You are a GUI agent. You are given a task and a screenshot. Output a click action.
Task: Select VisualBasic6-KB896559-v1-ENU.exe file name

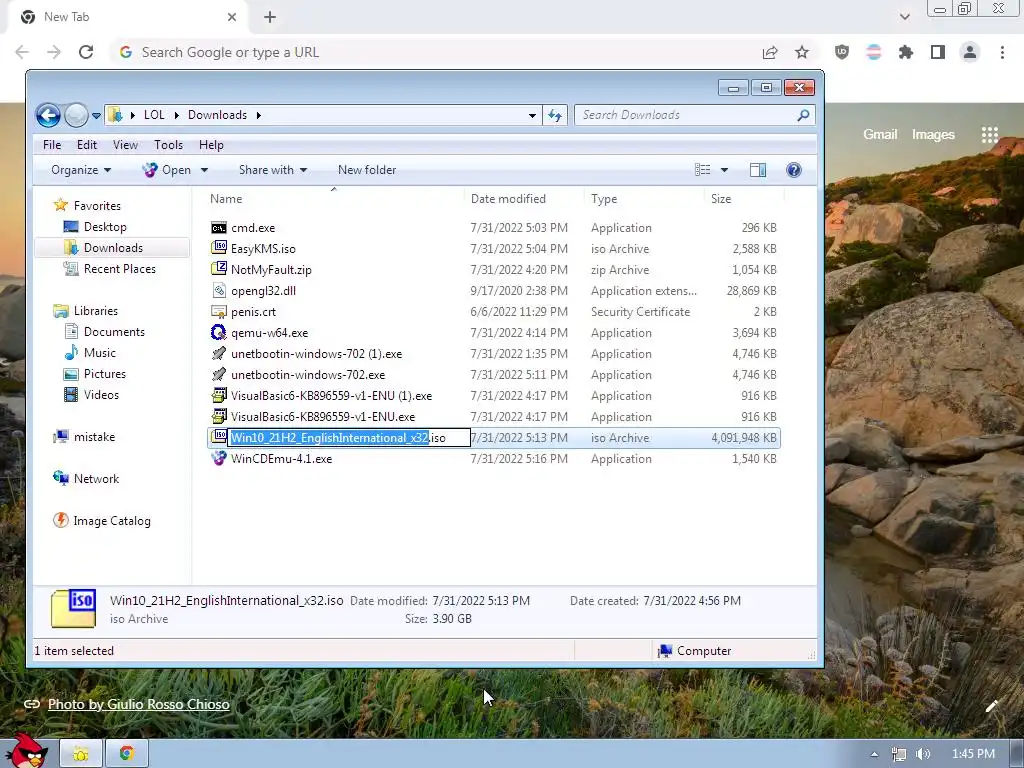323,417
